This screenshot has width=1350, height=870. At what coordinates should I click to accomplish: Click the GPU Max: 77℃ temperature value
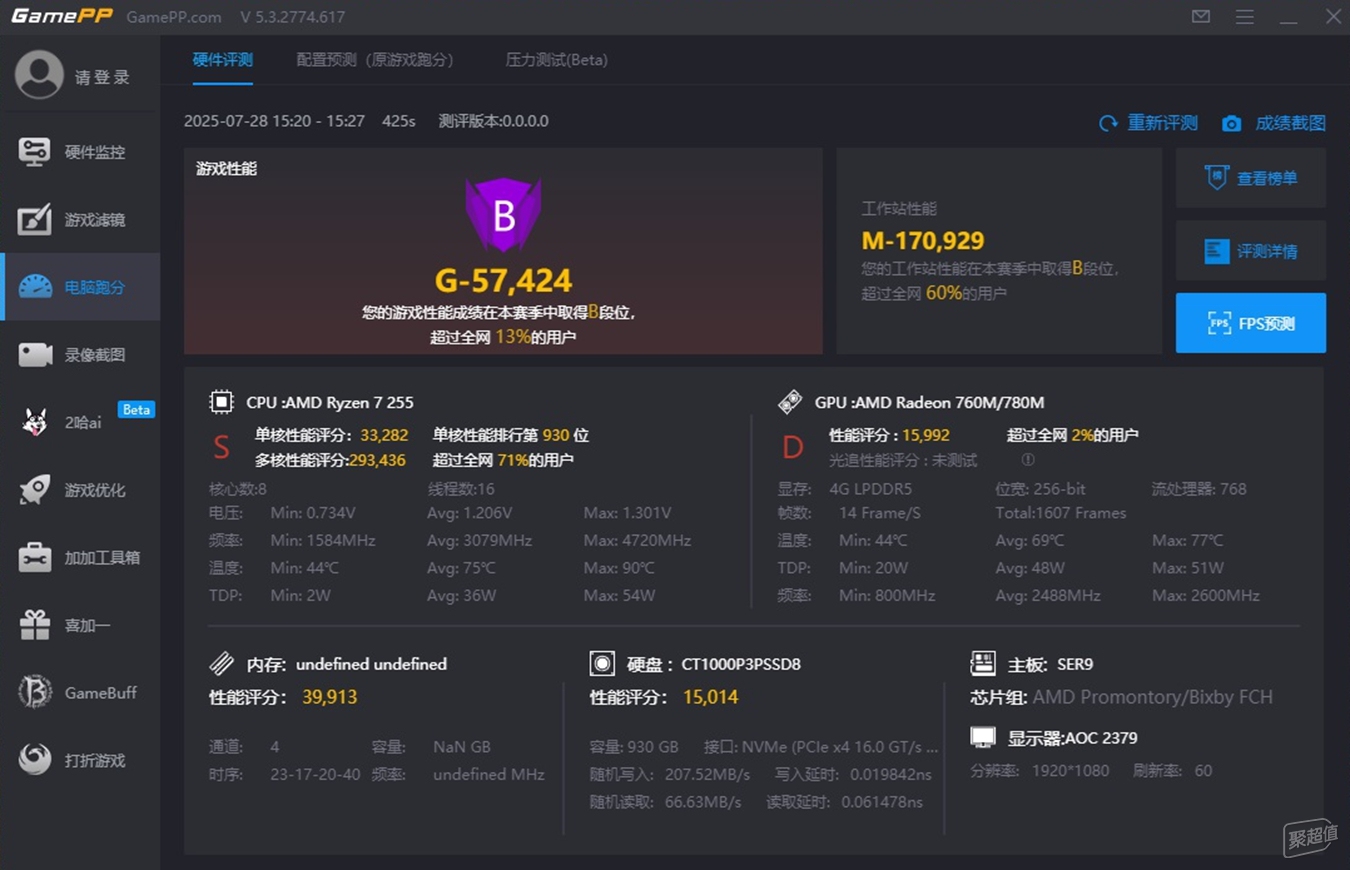coord(1187,540)
